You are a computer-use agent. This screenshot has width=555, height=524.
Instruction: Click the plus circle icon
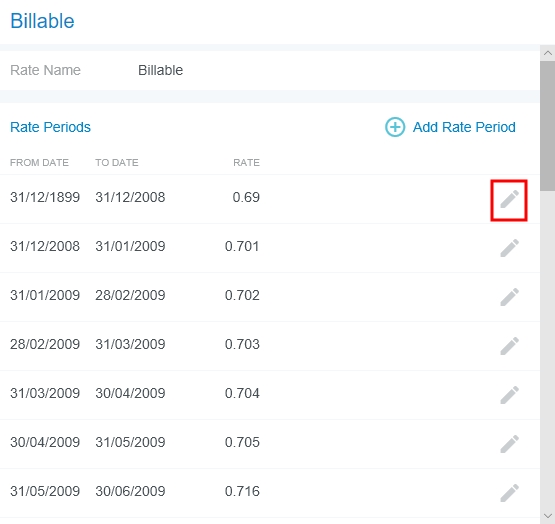(x=395, y=127)
